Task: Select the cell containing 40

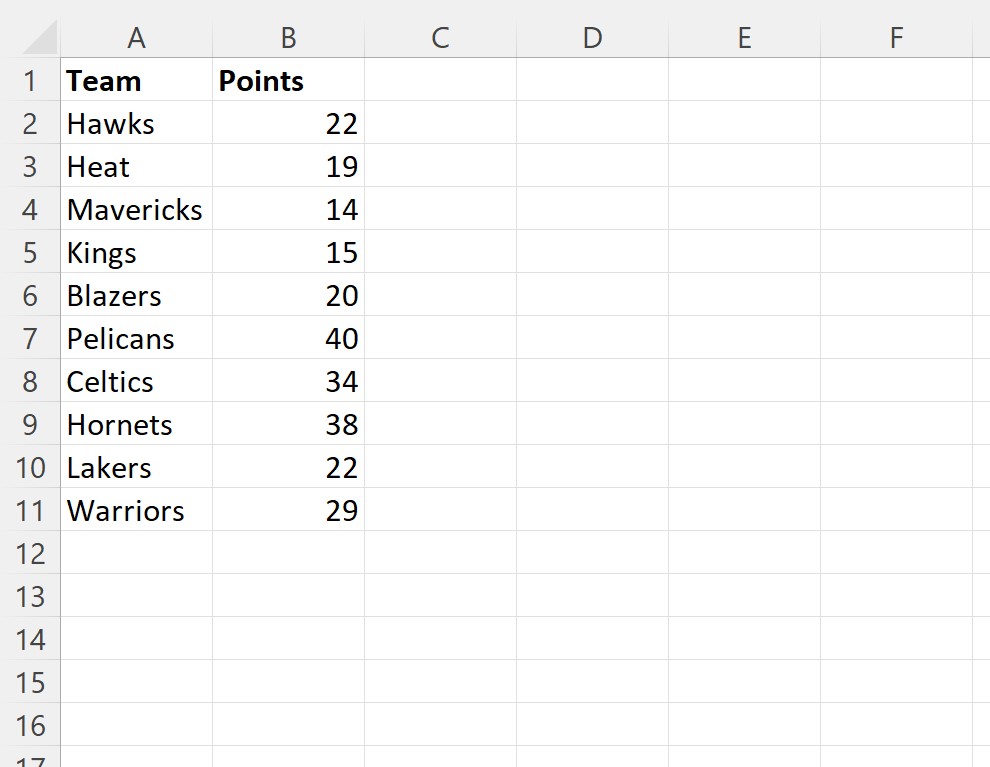Action: tap(289, 338)
